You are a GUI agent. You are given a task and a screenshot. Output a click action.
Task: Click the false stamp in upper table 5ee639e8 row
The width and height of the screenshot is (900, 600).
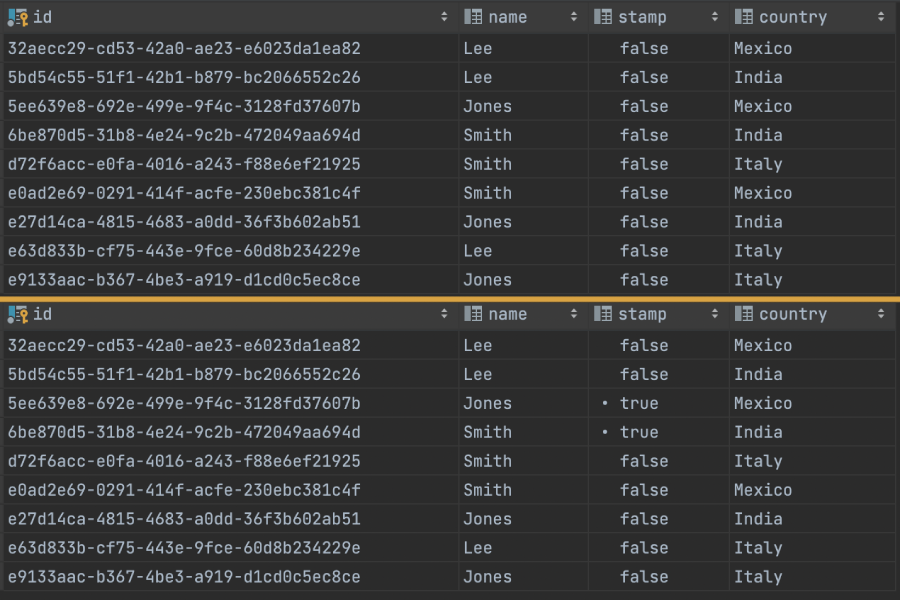644,107
